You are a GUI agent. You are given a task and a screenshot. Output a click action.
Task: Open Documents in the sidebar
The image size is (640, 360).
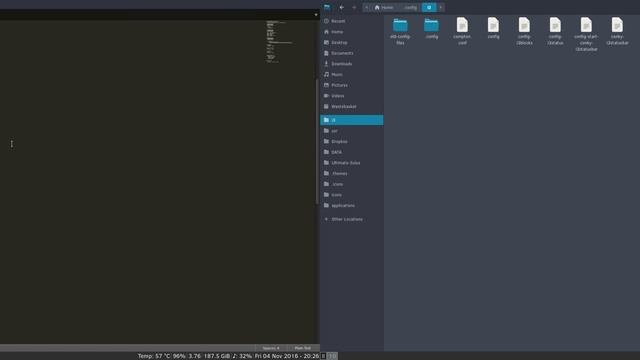coord(351,53)
